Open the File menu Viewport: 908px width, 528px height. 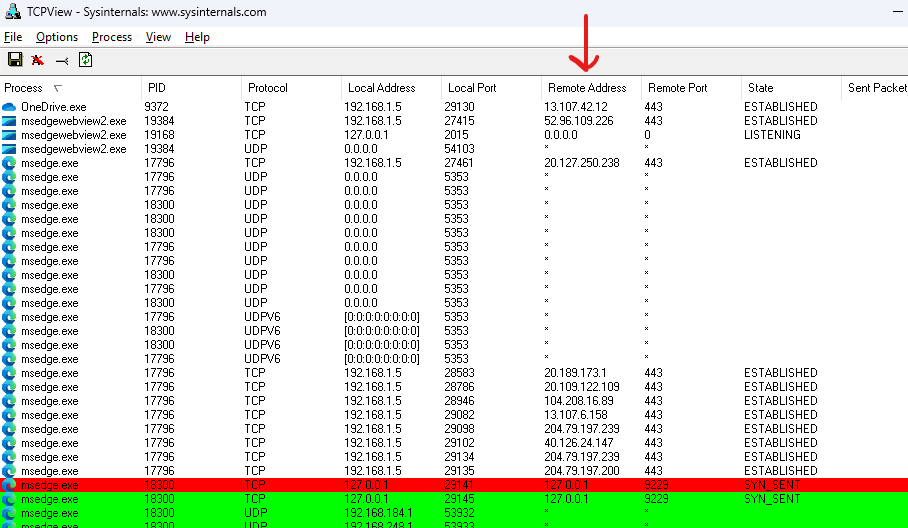click(13, 37)
